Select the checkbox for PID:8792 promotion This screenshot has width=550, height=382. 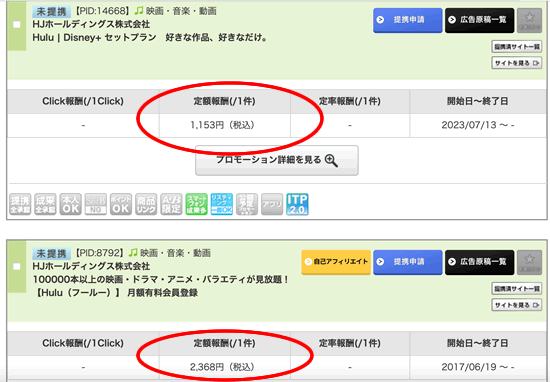[x=16, y=267]
